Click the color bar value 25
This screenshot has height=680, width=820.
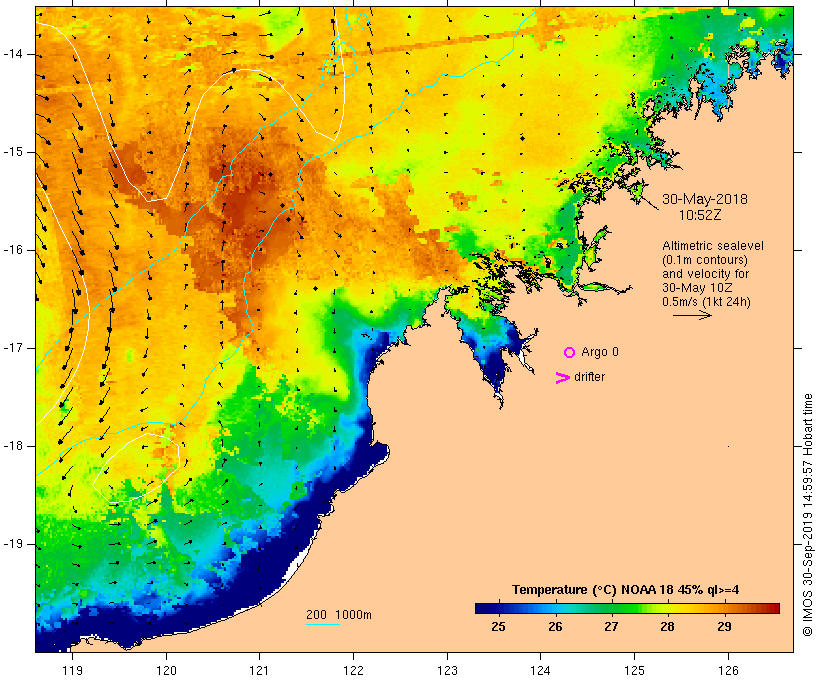click(x=498, y=626)
